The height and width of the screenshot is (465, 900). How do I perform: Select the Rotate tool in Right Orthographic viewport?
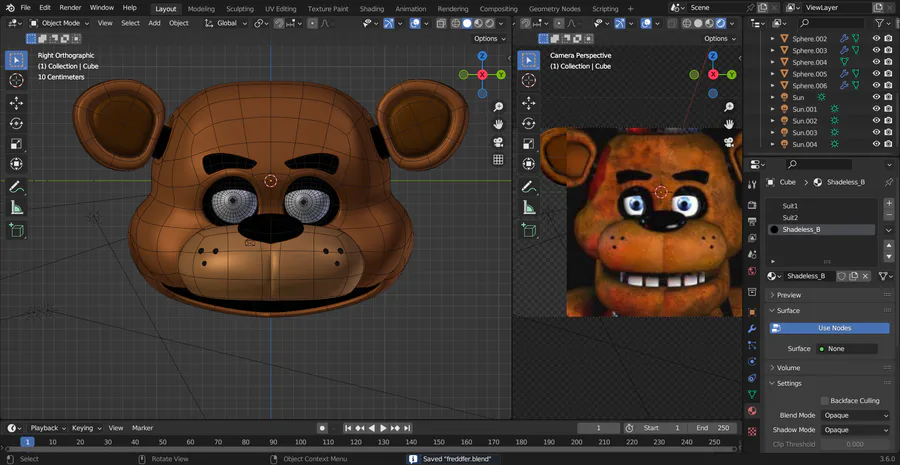point(16,123)
